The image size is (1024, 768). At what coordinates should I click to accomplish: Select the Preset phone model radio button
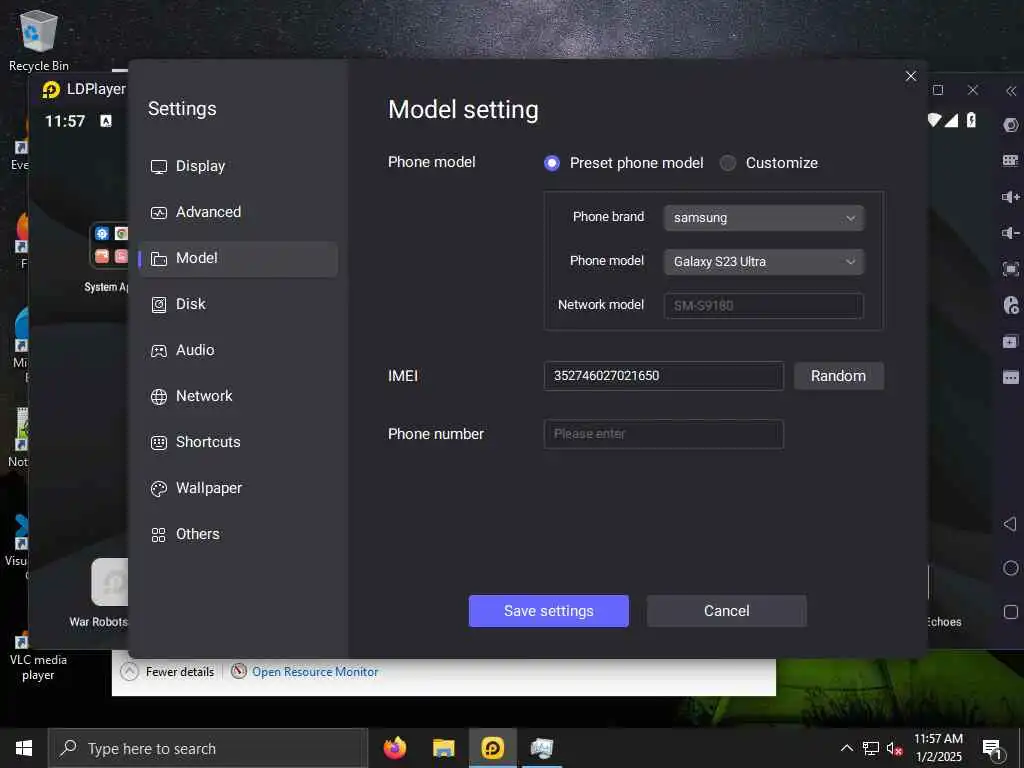click(x=552, y=163)
